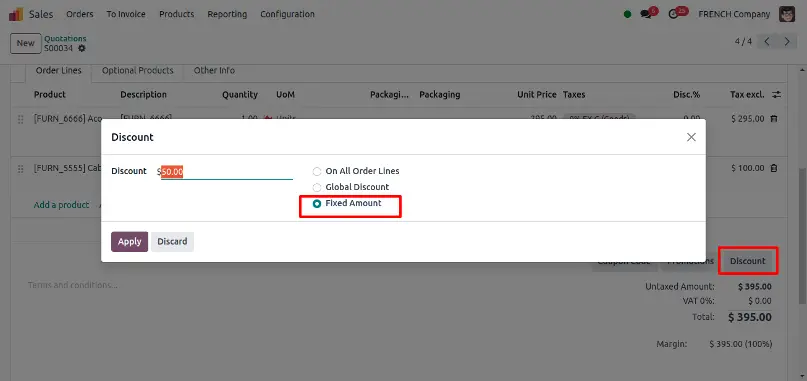This screenshot has height=381, width=807.
Task: Close the Discount dialog with X
Action: tap(691, 137)
